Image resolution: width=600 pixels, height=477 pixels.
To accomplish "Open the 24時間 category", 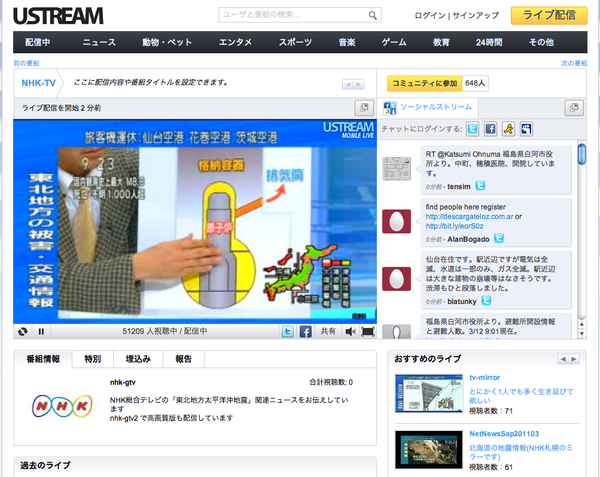I will point(489,42).
